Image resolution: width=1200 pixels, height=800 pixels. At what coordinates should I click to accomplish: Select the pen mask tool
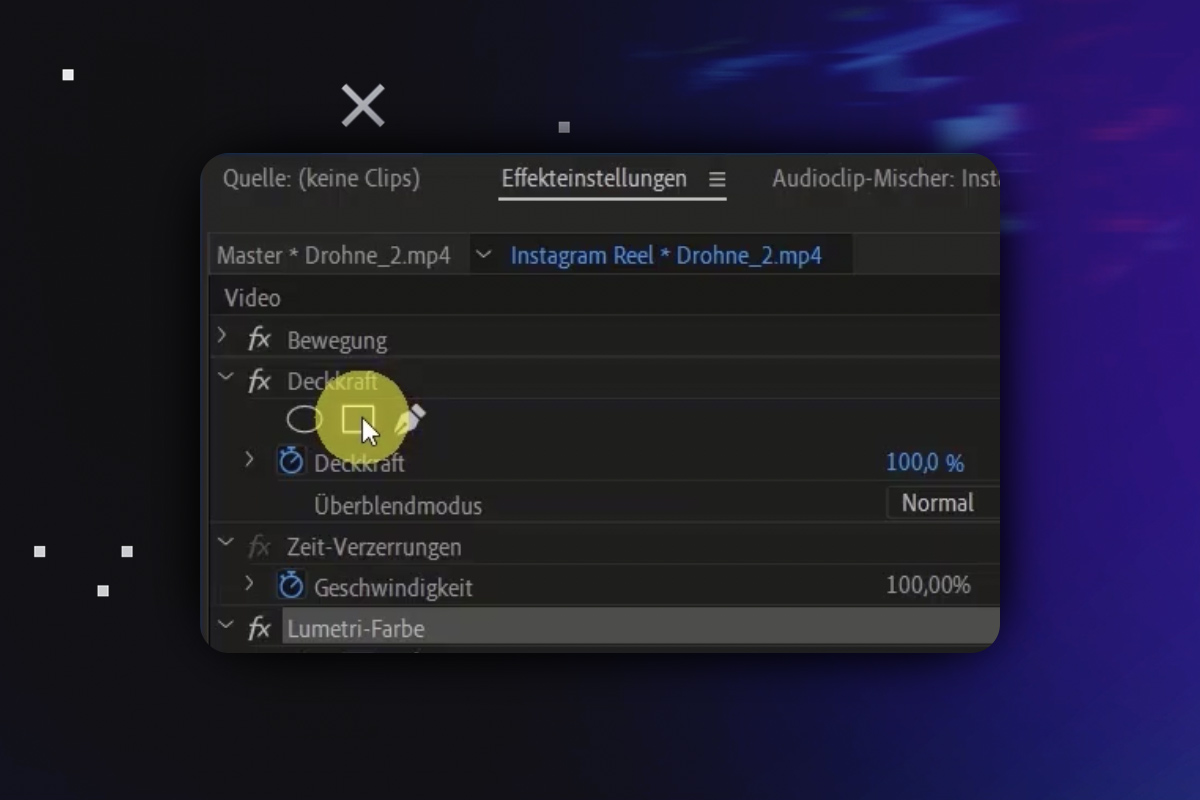[409, 419]
